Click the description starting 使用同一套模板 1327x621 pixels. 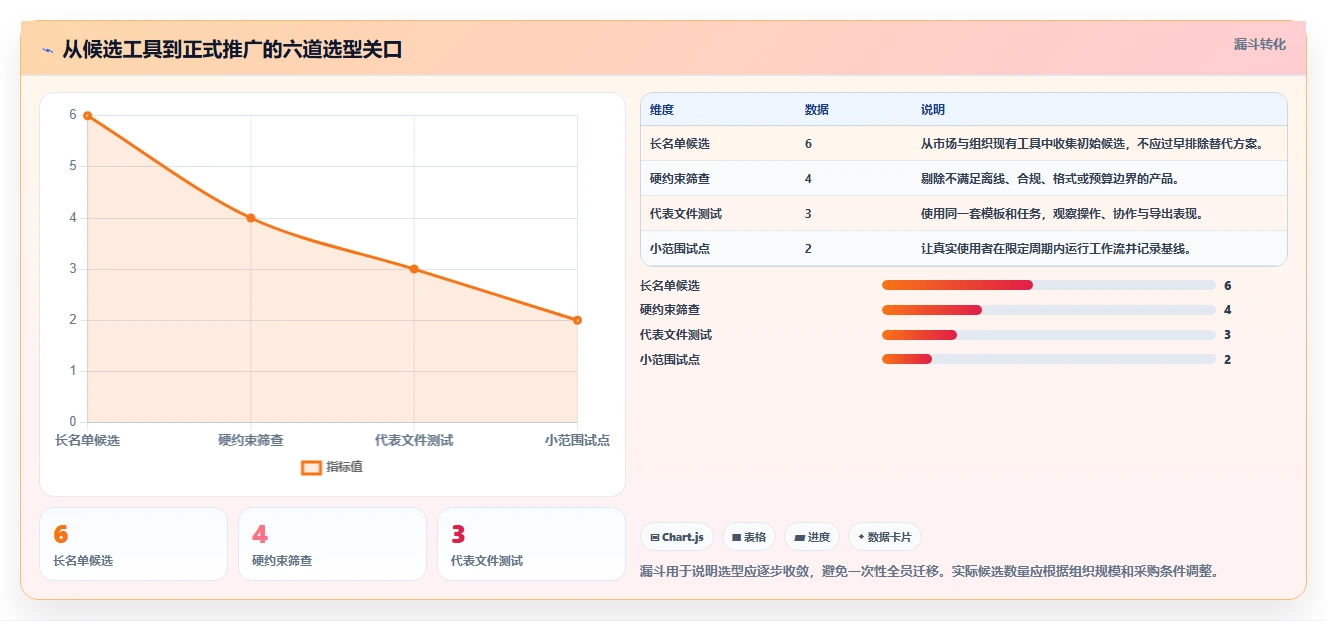pos(1062,214)
